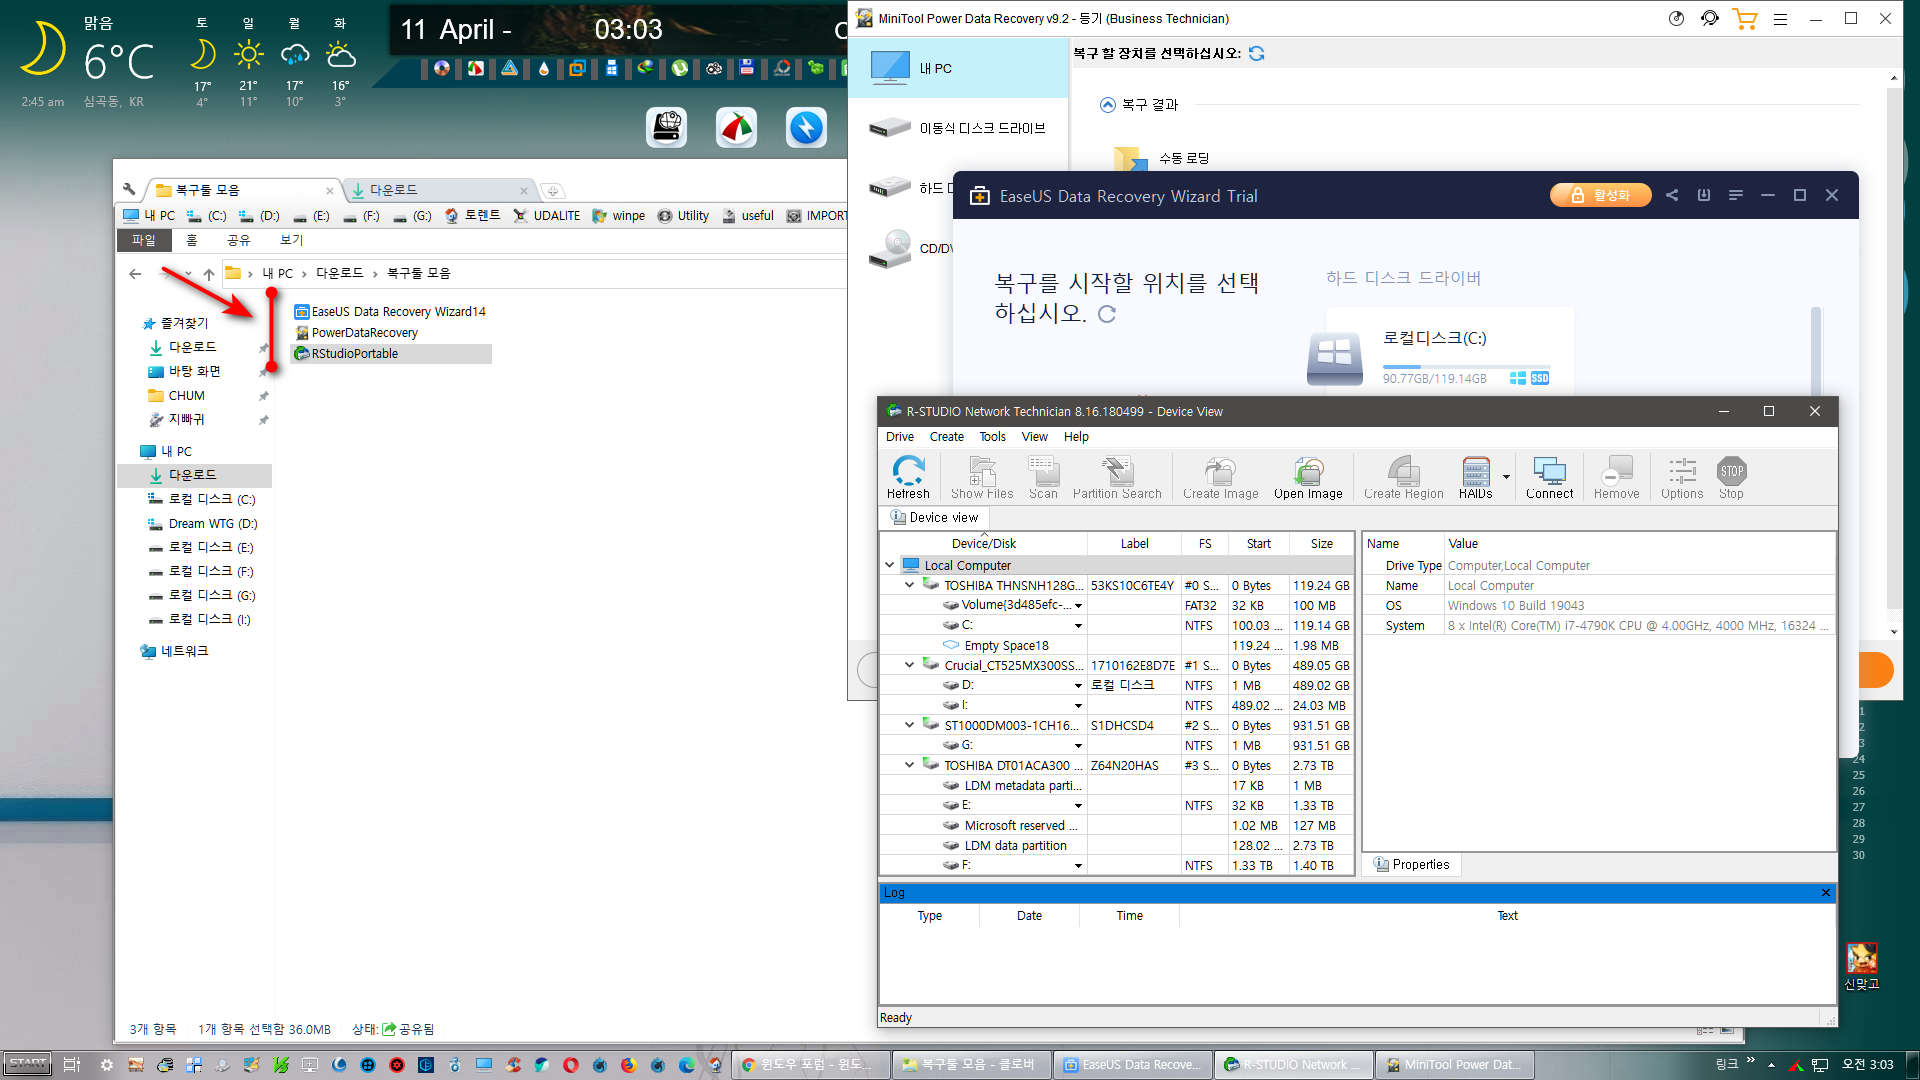Click Open Image in R-Studio toolbar
The image size is (1920, 1080).
tap(1308, 477)
